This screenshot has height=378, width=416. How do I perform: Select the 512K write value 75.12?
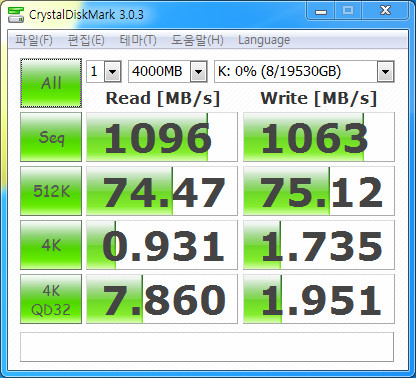(319, 191)
